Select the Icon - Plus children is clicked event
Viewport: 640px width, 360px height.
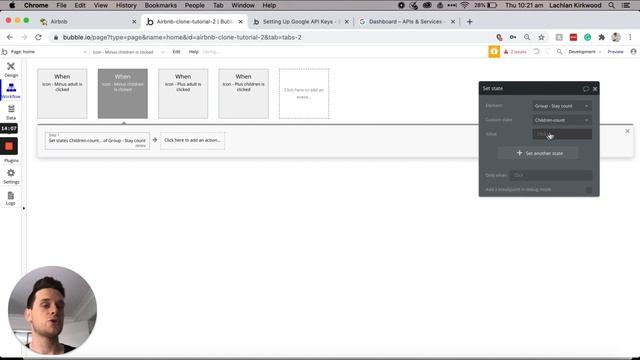click(243, 93)
